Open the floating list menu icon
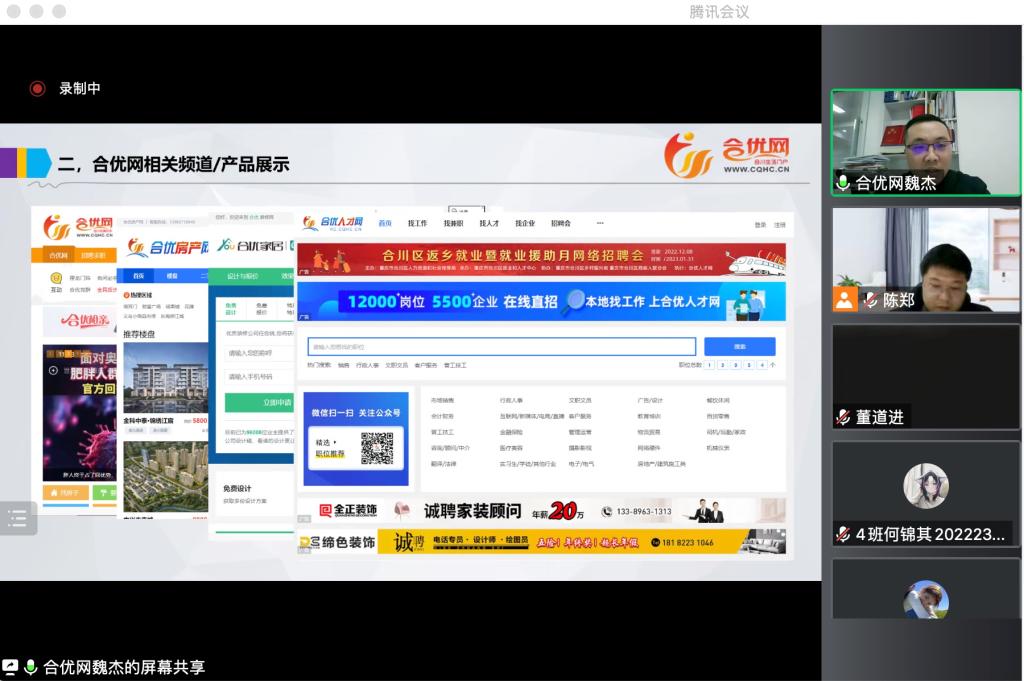Viewport: 1024px width, 681px height. point(18,519)
